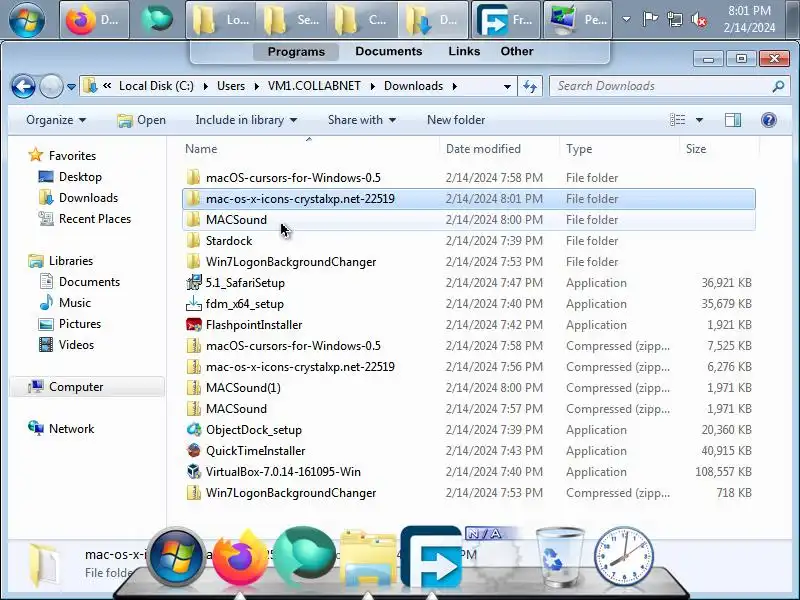Toggle the preview pane button
This screenshot has height=600, width=800.
coord(733,120)
